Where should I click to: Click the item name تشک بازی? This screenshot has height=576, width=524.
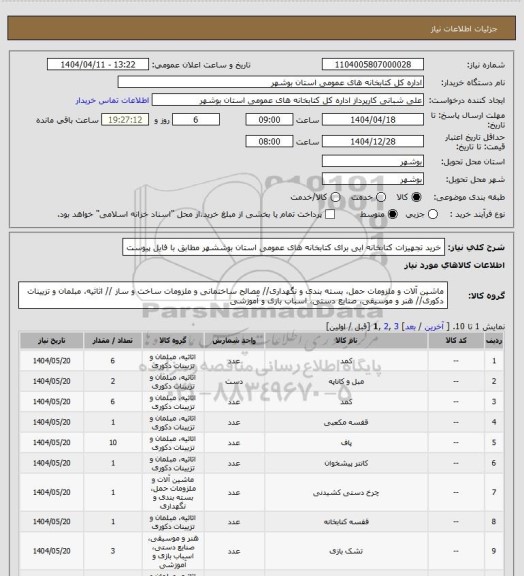click(346, 551)
